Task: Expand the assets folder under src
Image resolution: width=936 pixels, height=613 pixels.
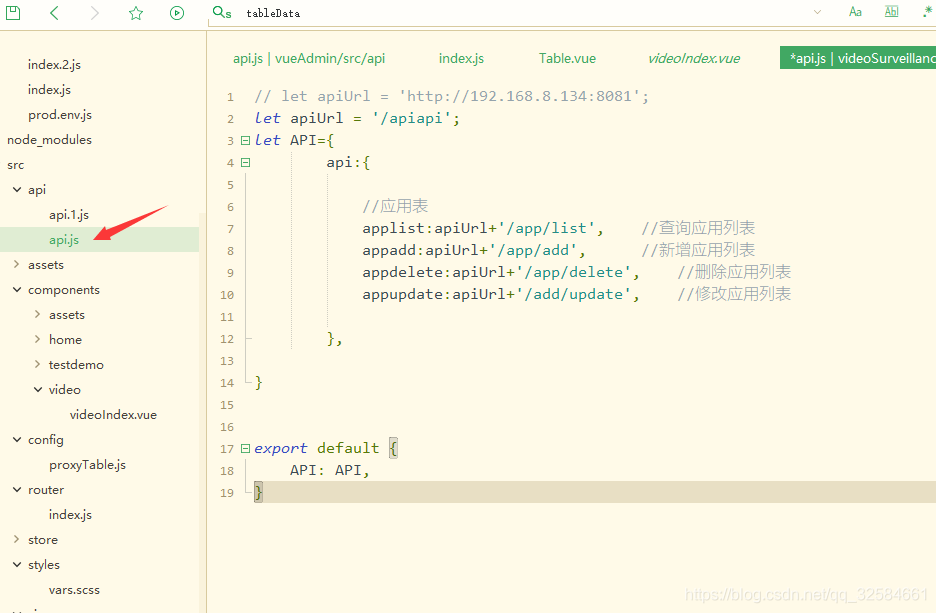Action: (x=17, y=265)
